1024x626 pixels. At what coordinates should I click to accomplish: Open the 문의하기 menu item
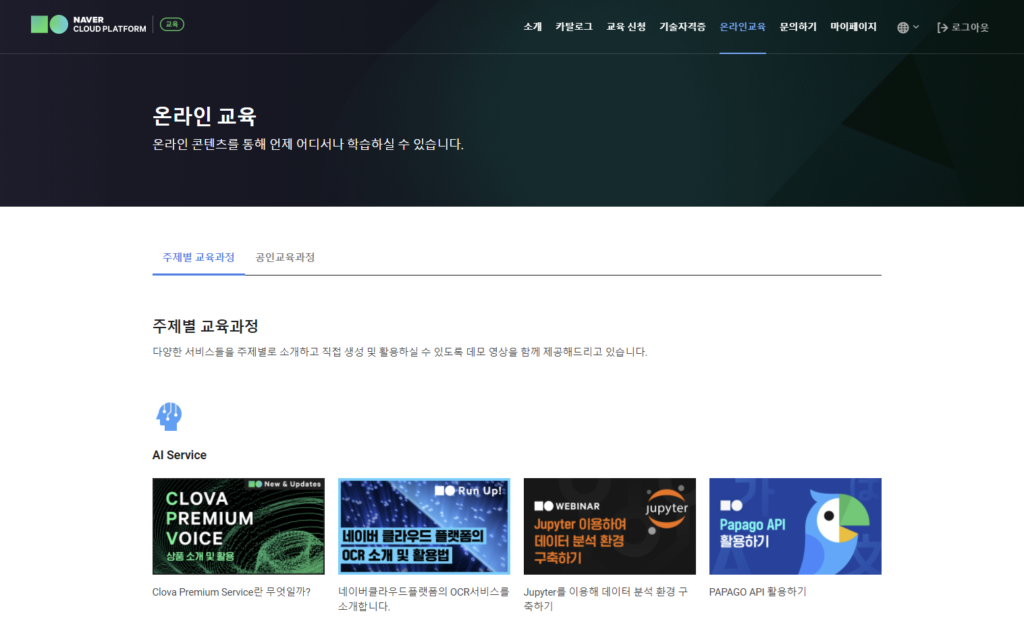pyautogui.click(x=798, y=27)
